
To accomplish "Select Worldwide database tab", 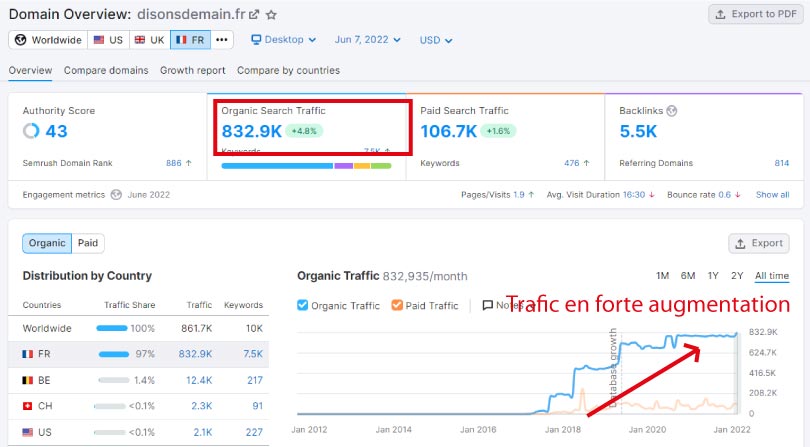I will 48,40.
